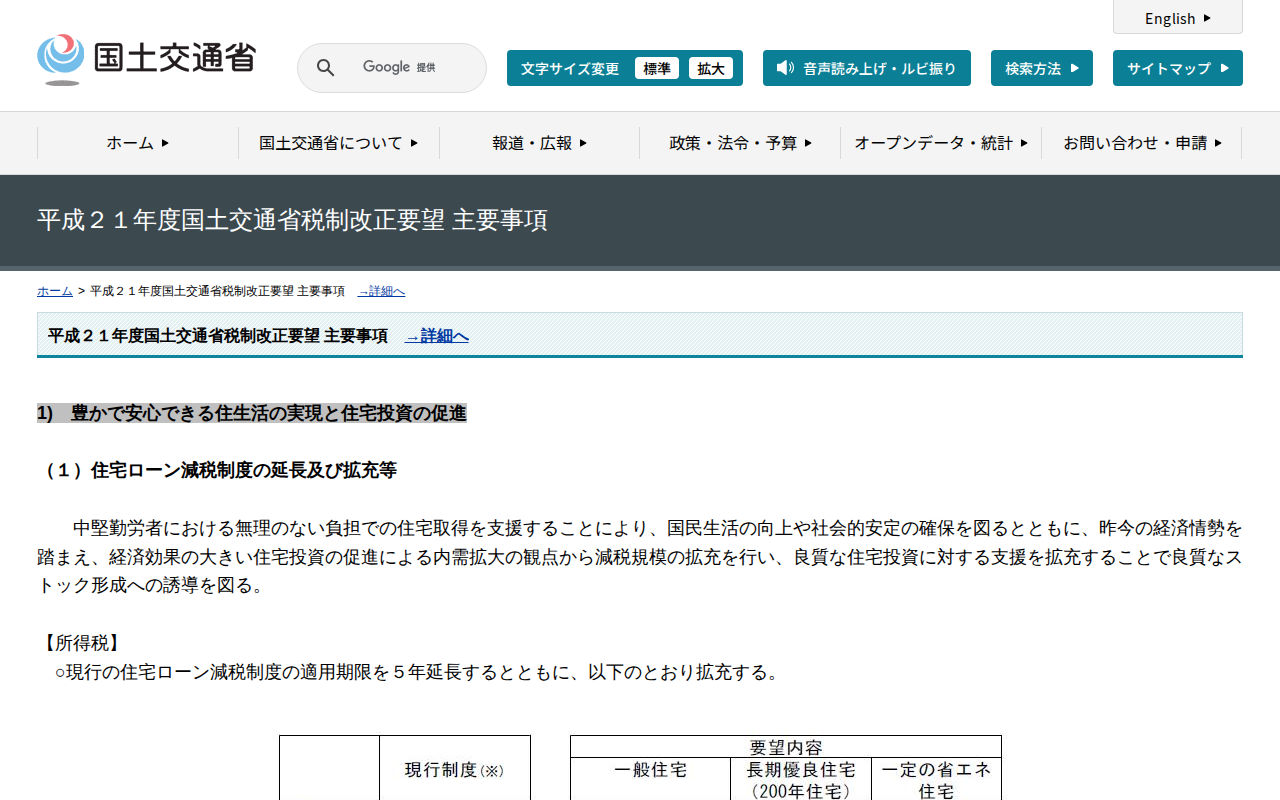
Task: Click the 要望内容 table header
Action: point(786,747)
